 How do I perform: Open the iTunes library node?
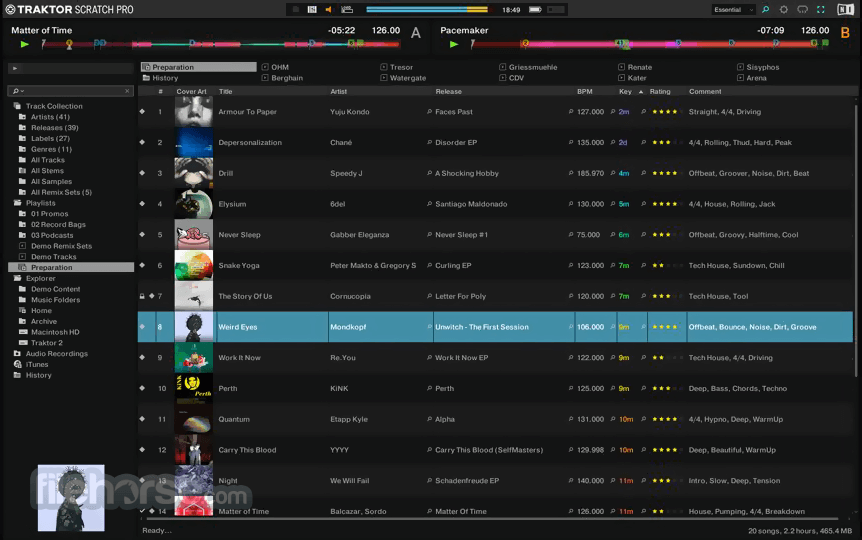[x=31, y=364]
